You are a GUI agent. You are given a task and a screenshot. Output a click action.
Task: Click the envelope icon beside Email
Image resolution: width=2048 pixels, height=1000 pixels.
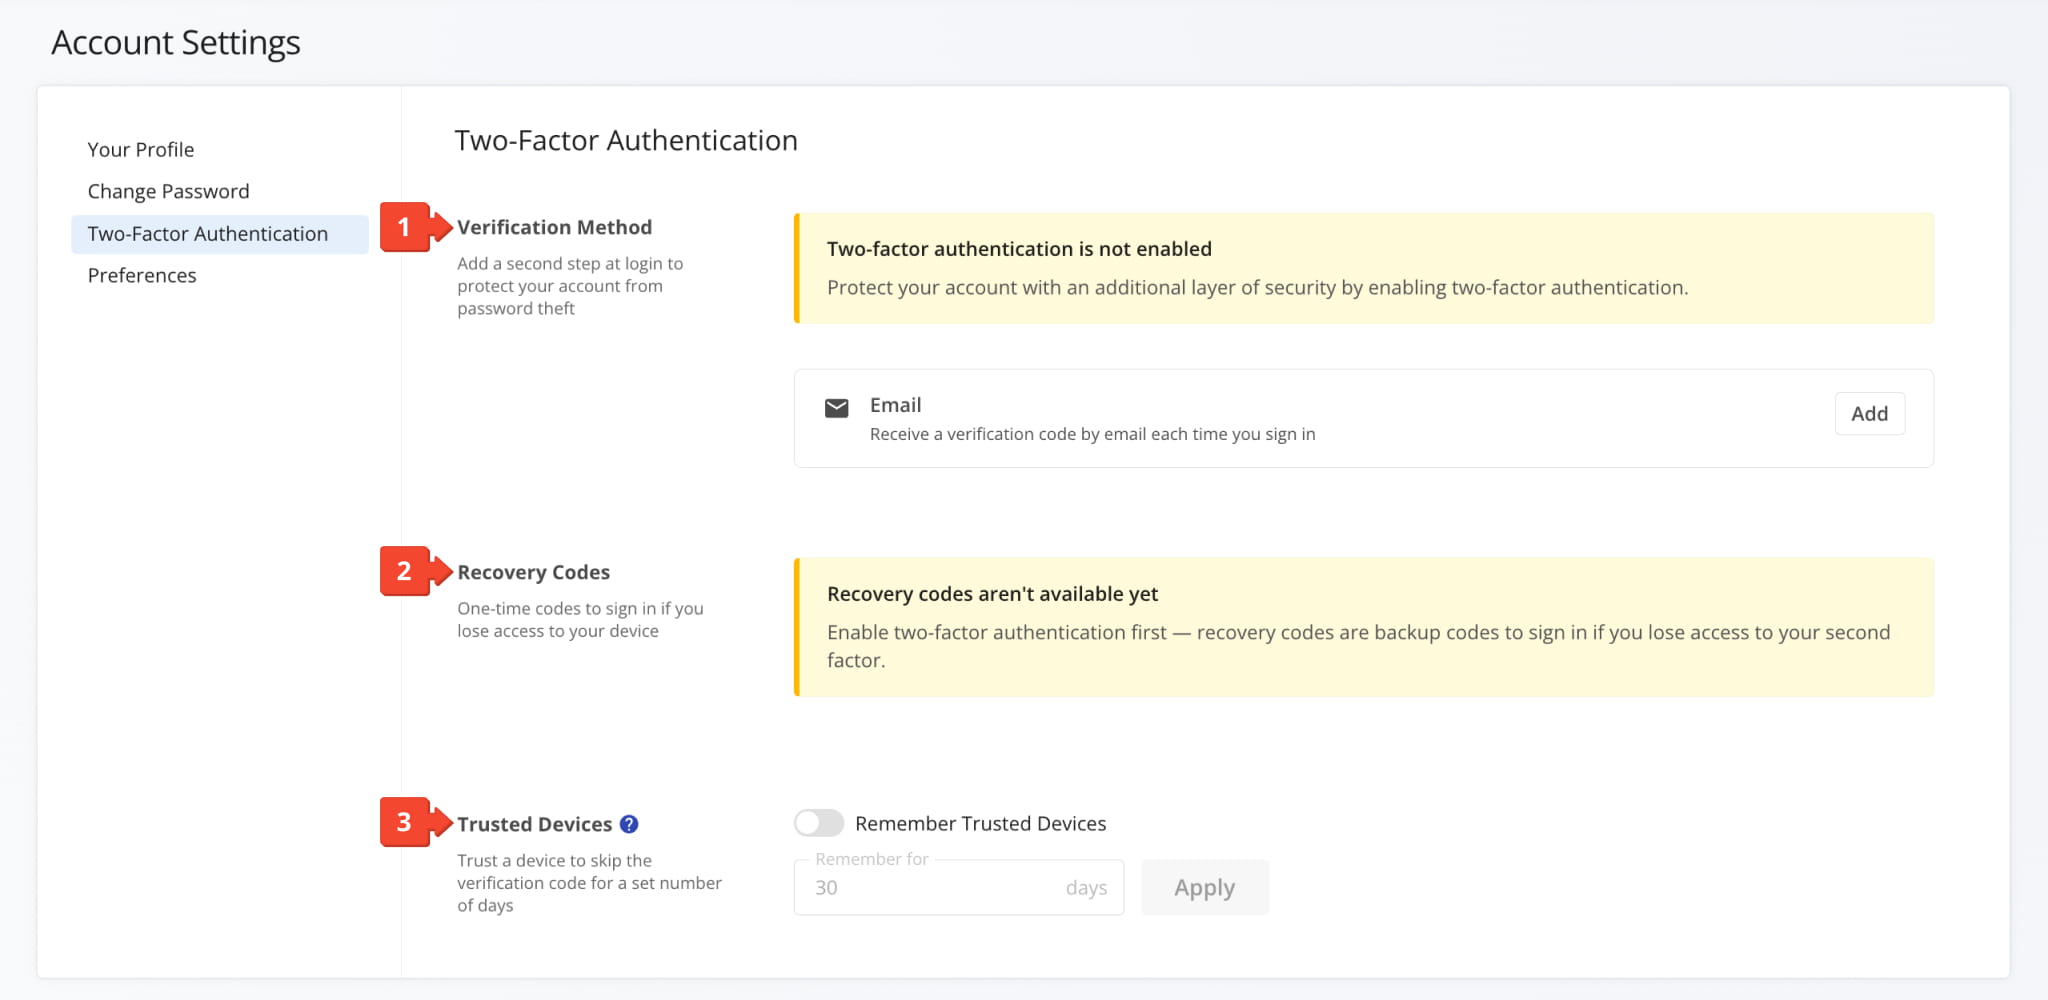pyautogui.click(x=836, y=408)
